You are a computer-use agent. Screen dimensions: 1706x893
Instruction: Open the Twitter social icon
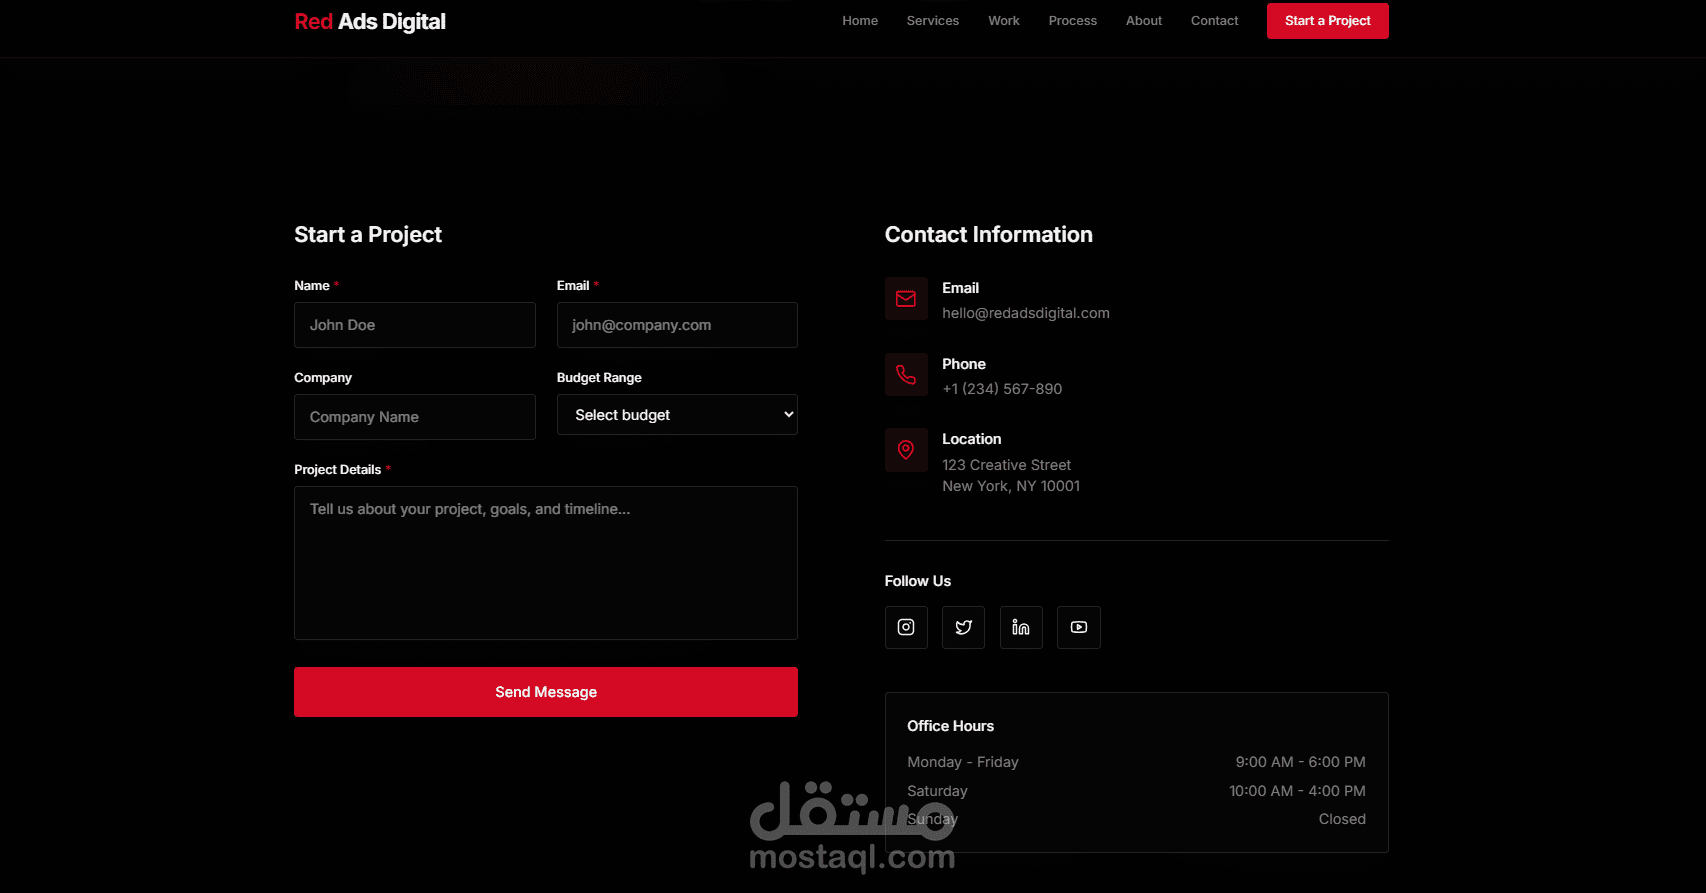click(x=963, y=627)
